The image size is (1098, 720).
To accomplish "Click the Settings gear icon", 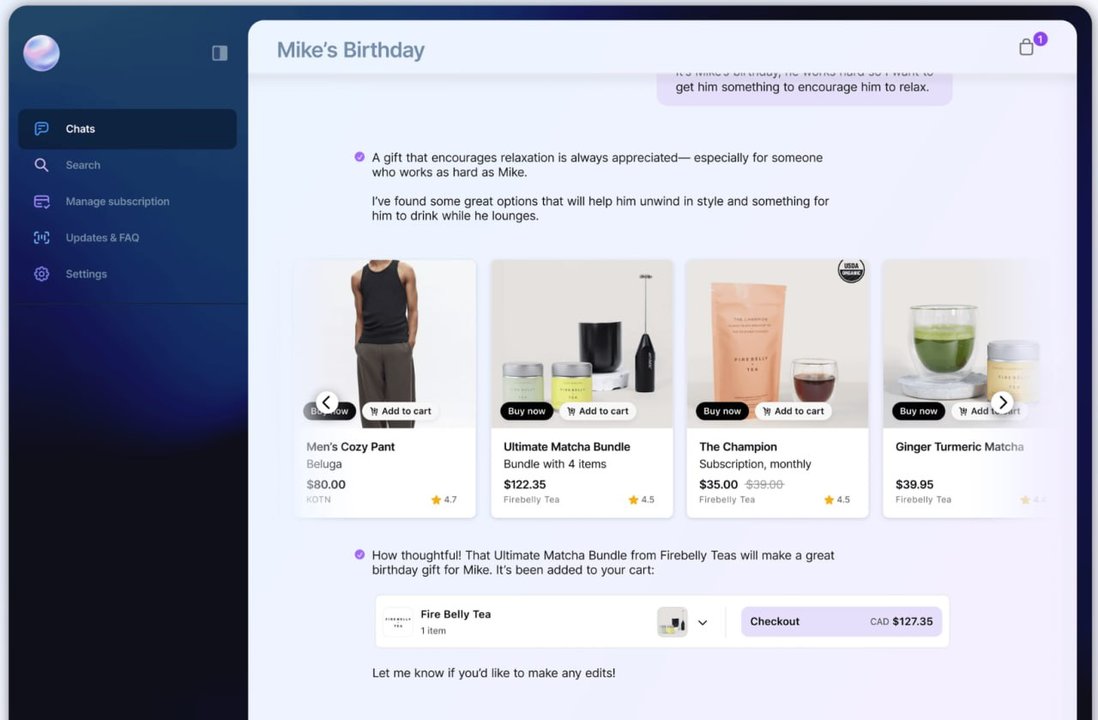I will (x=42, y=274).
